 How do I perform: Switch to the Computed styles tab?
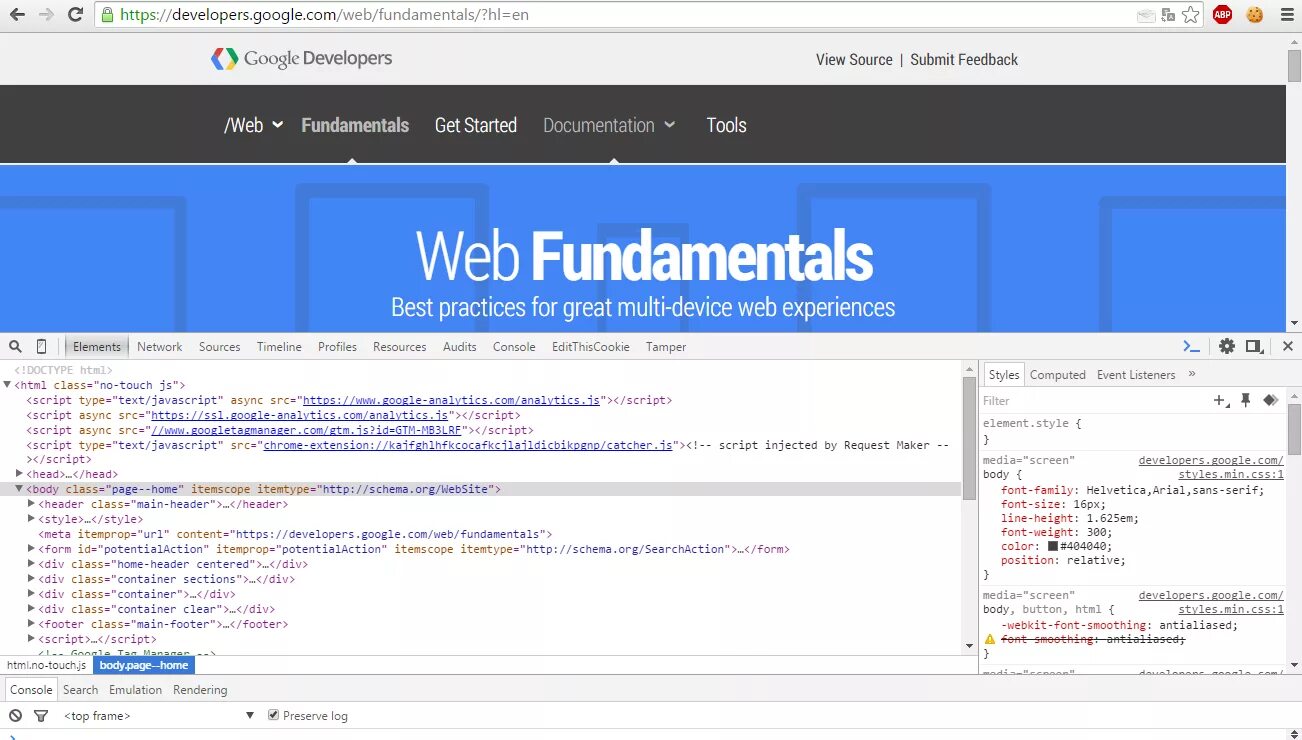click(x=1058, y=375)
